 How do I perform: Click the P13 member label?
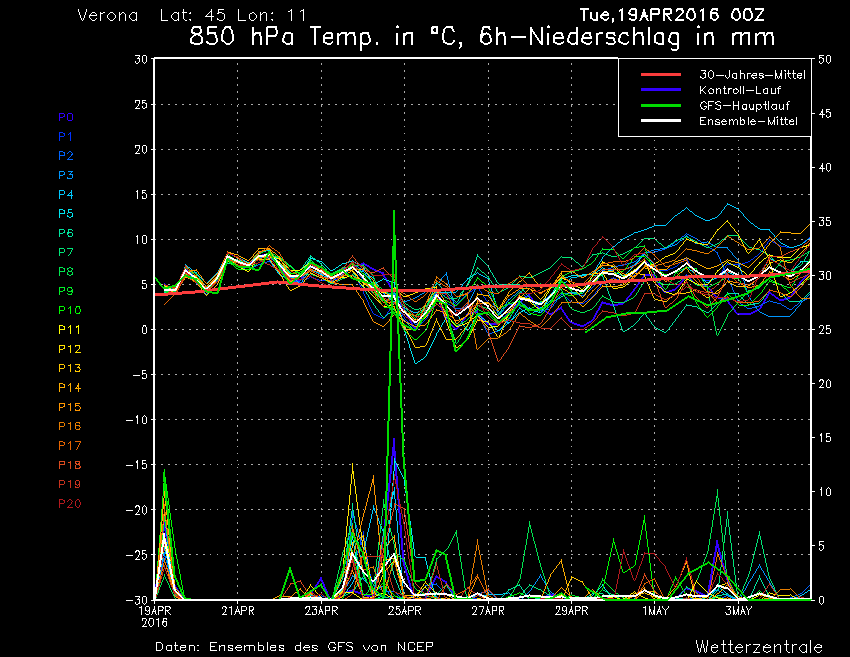click(x=69, y=368)
